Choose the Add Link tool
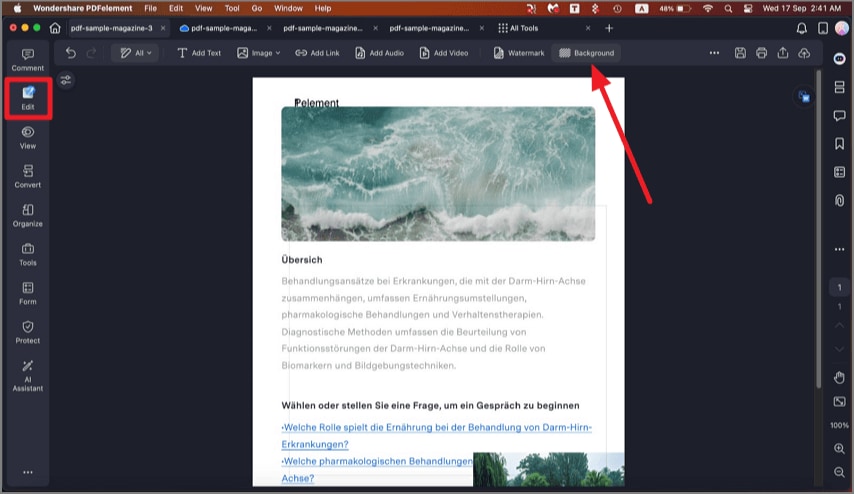 click(317, 53)
